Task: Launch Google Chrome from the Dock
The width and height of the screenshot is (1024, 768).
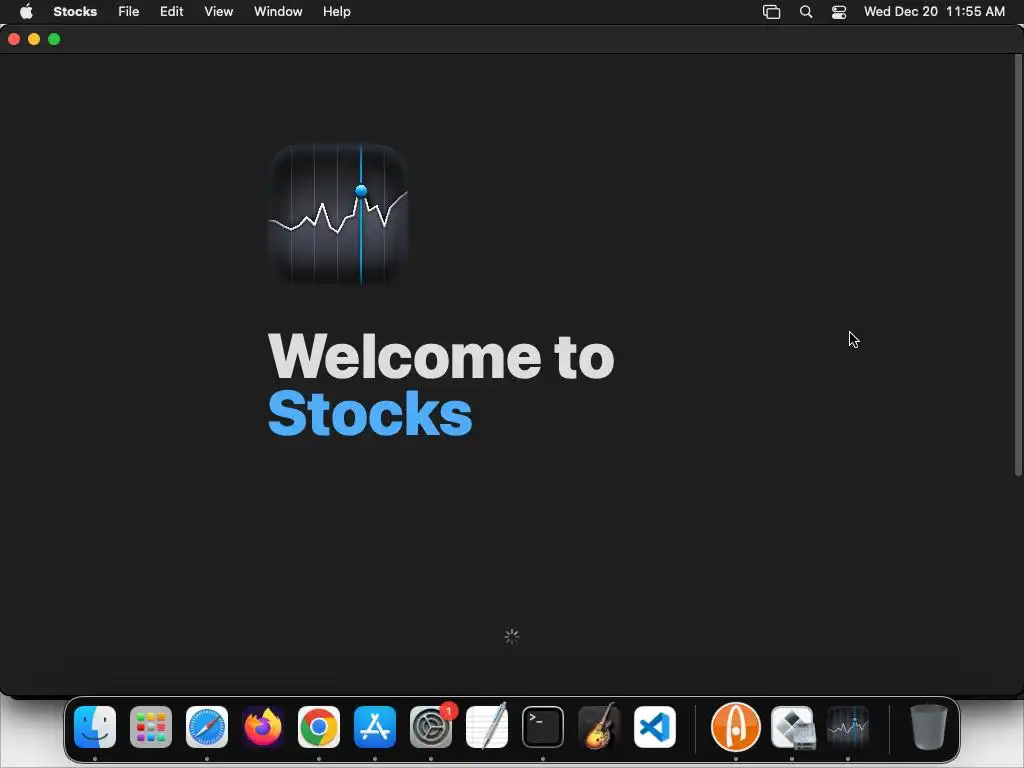Action: click(x=319, y=727)
